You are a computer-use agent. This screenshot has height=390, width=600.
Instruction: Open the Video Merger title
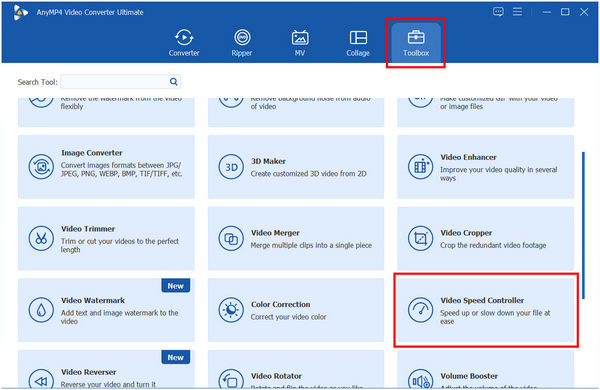275,233
